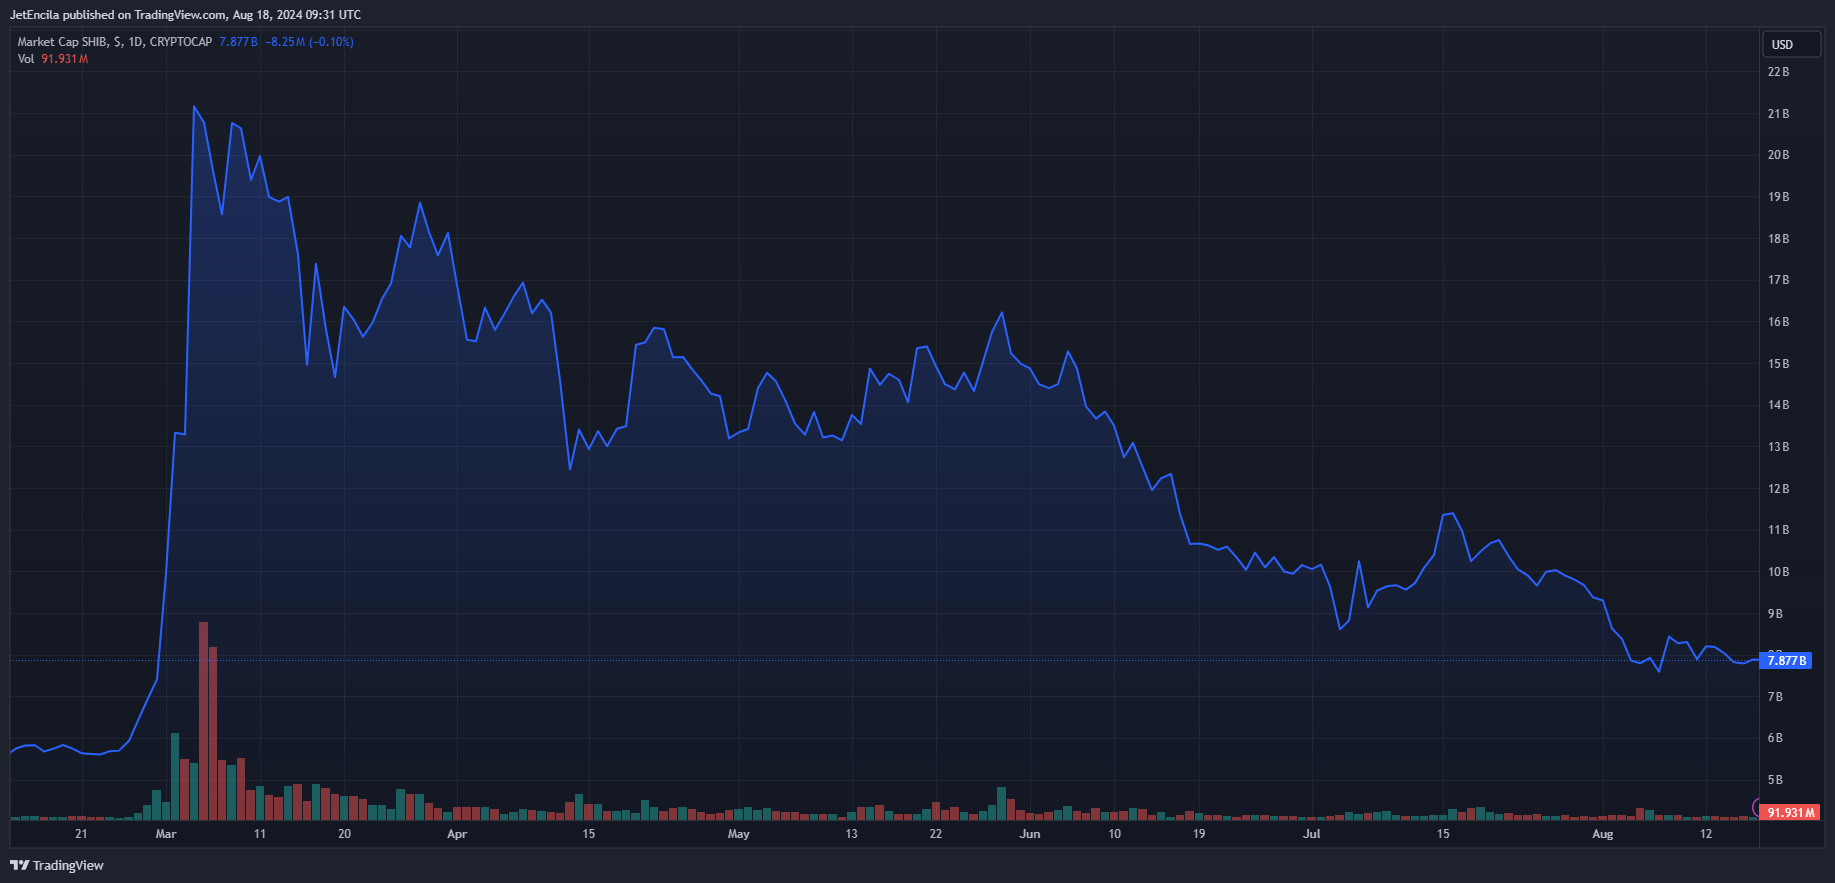Select the Market Cap SHIB legend title
The width and height of the screenshot is (1835, 883).
click(115, 42)
